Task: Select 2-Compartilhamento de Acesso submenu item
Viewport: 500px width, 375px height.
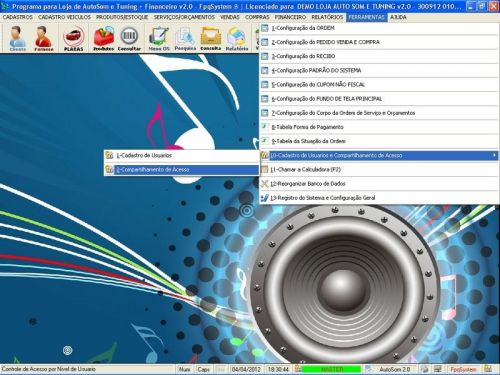Action: pyautogui.click(x=182, y=170)
